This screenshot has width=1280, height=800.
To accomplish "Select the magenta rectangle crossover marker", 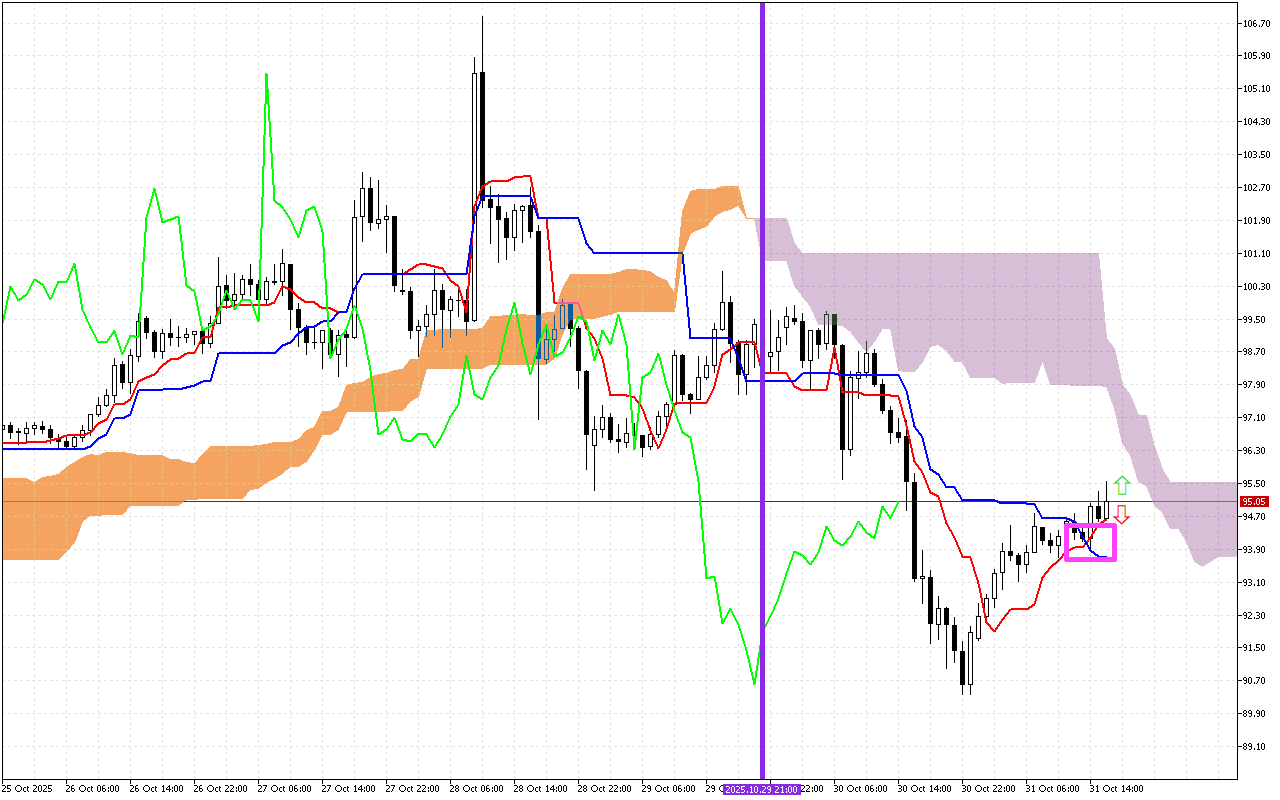I will click(x=1090, y=541).
